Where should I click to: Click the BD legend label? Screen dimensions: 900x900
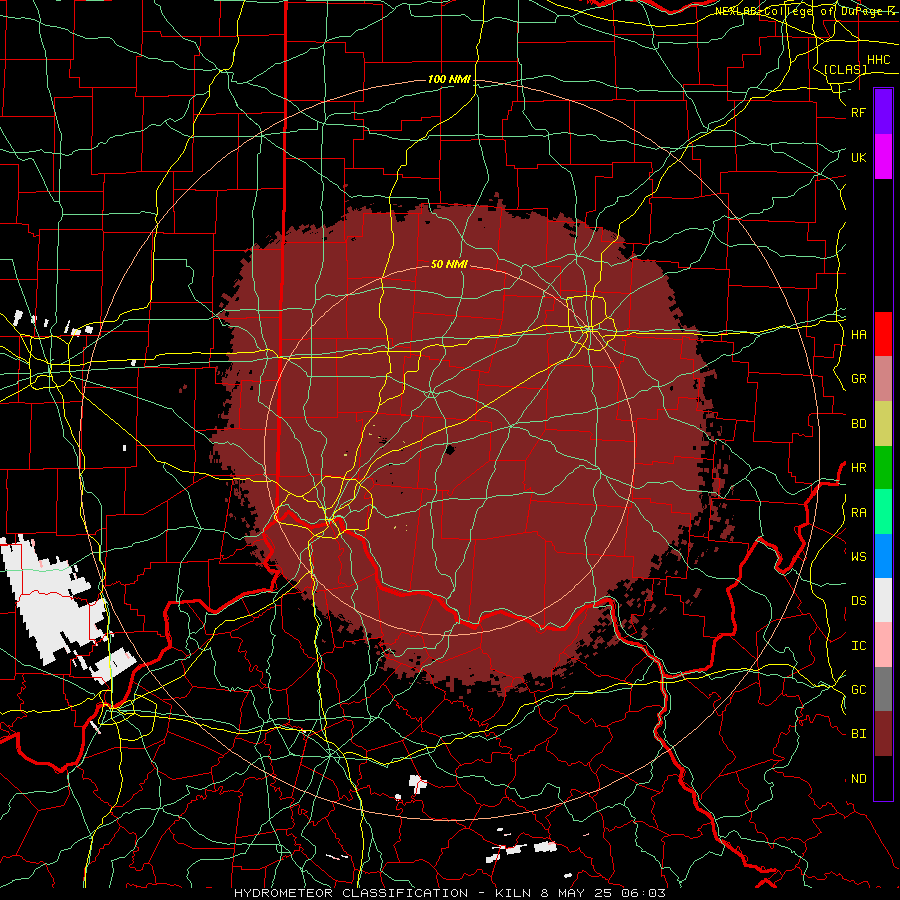[858, 424]
